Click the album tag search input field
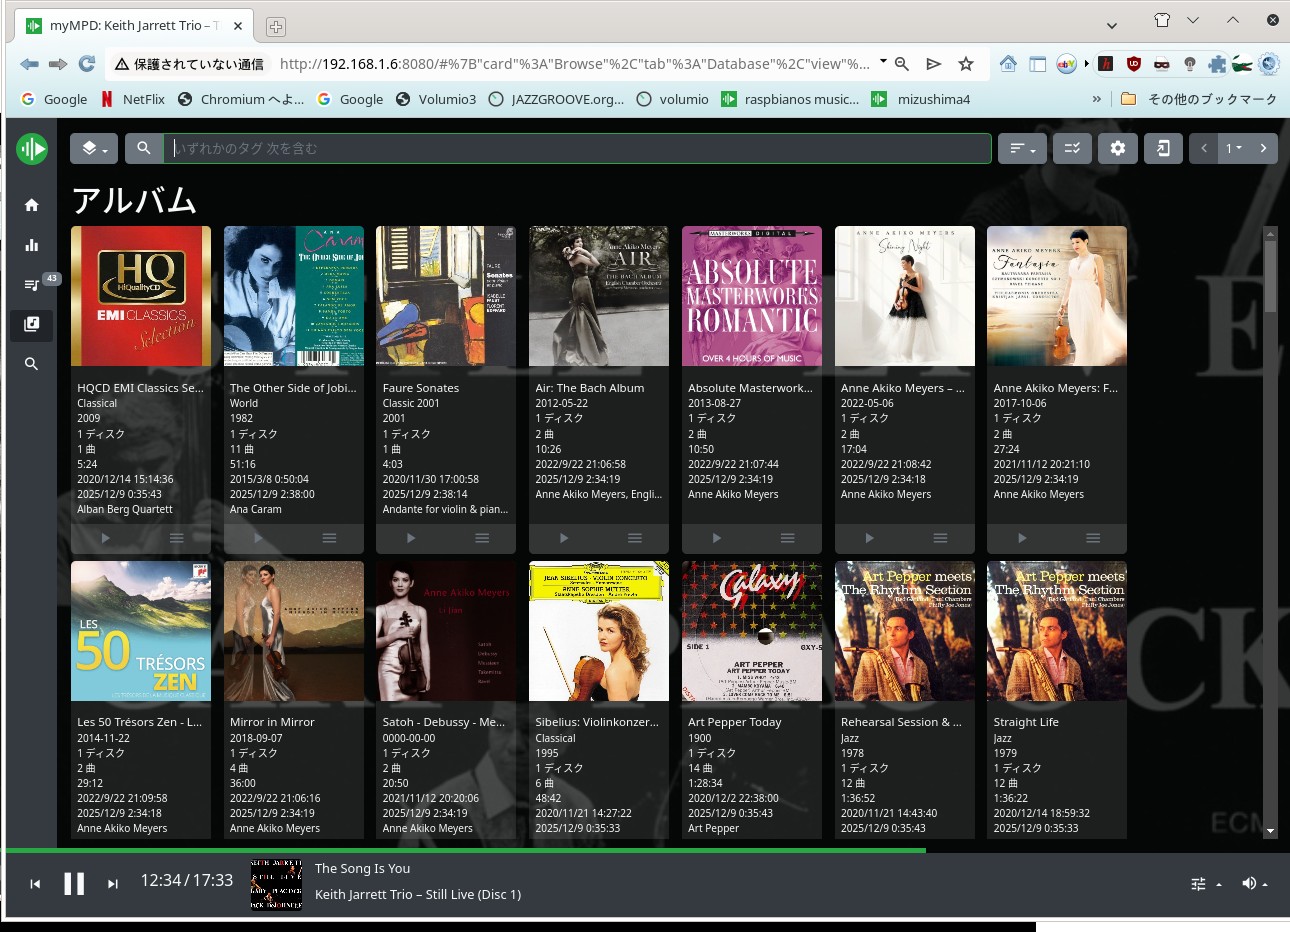 (x=577, y=148)
